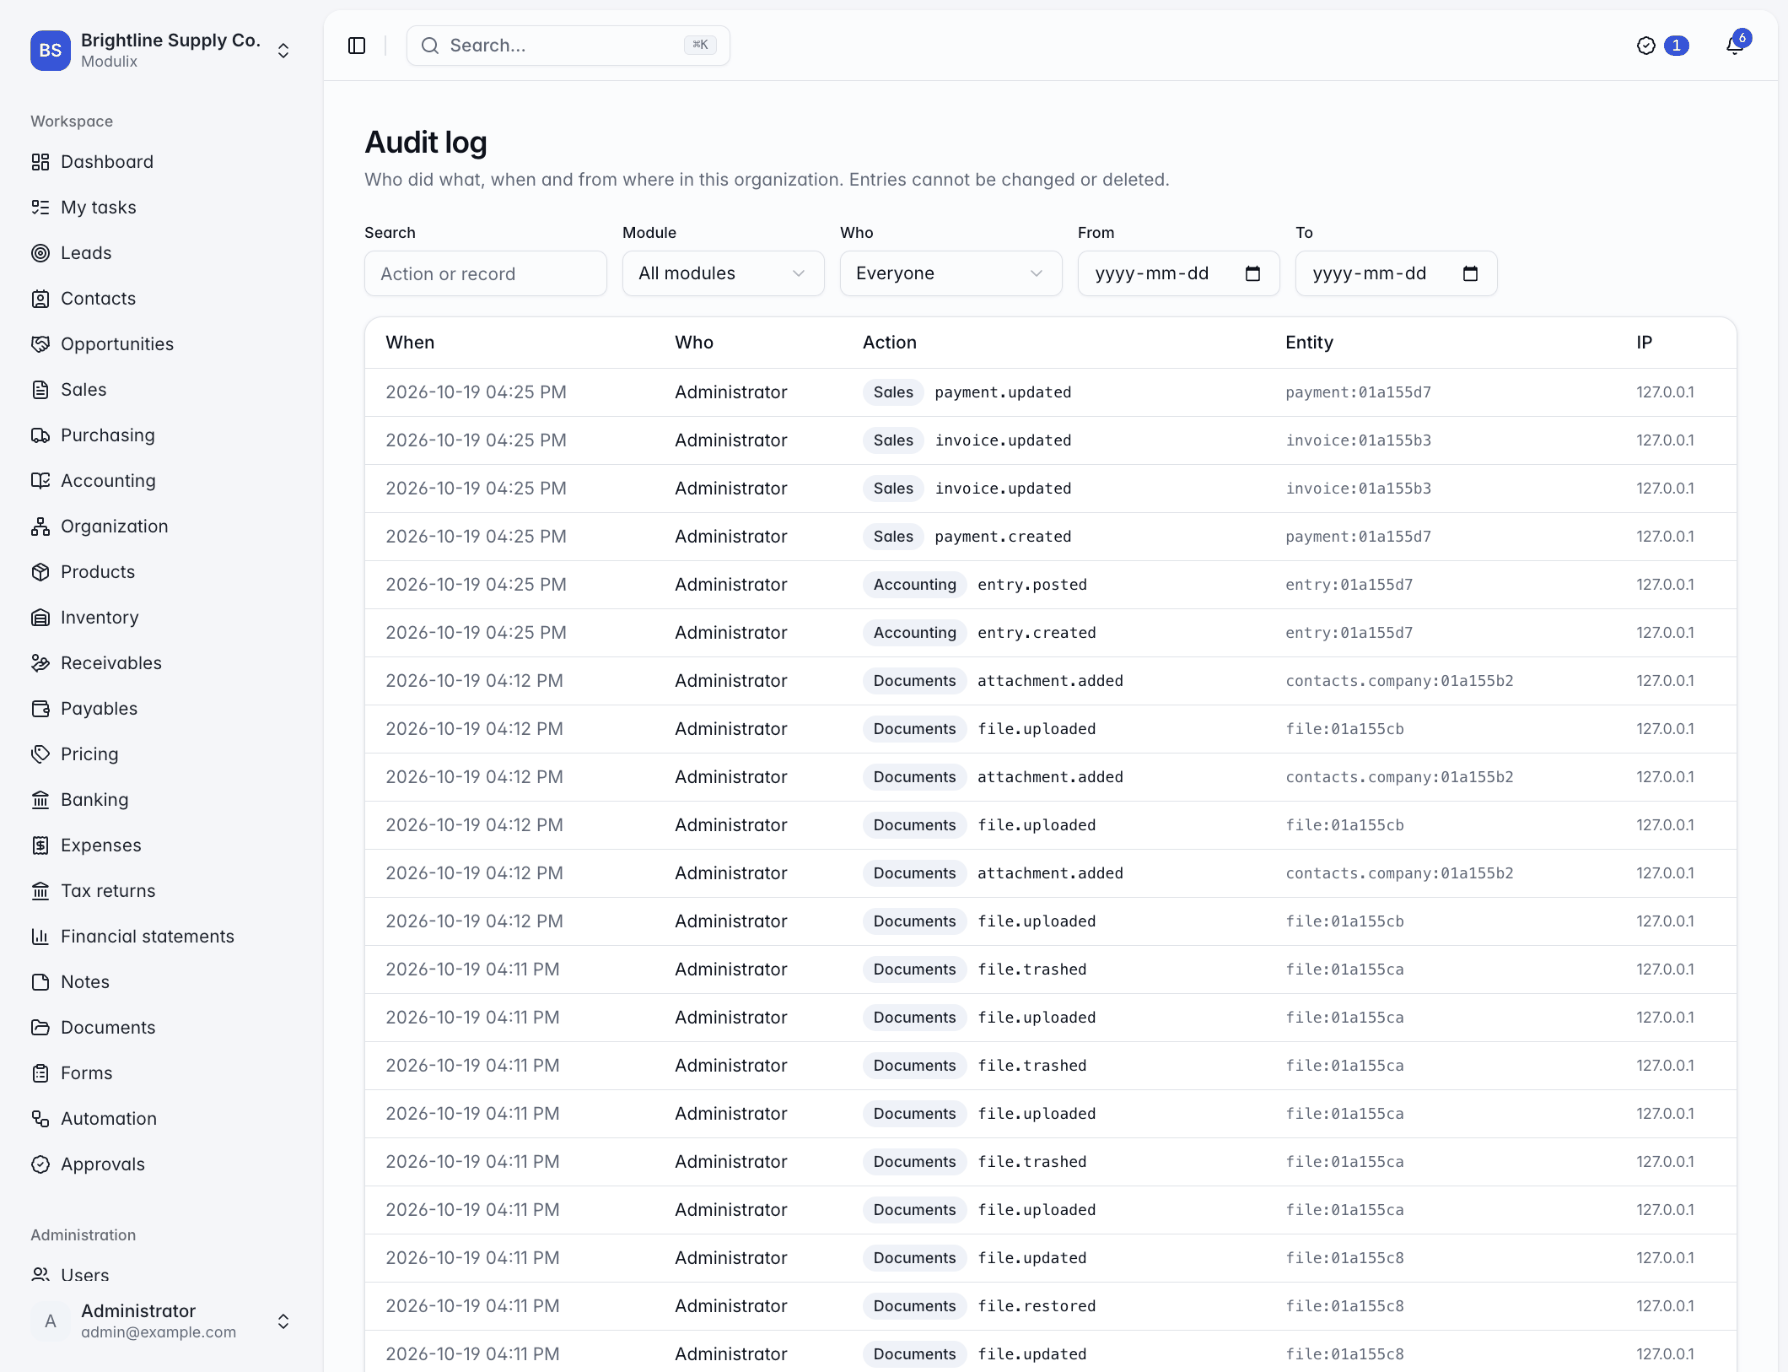Viewport: 1788px width, 1372px height.
Task: Click the payment.created action text
Action: point(1002,536)
